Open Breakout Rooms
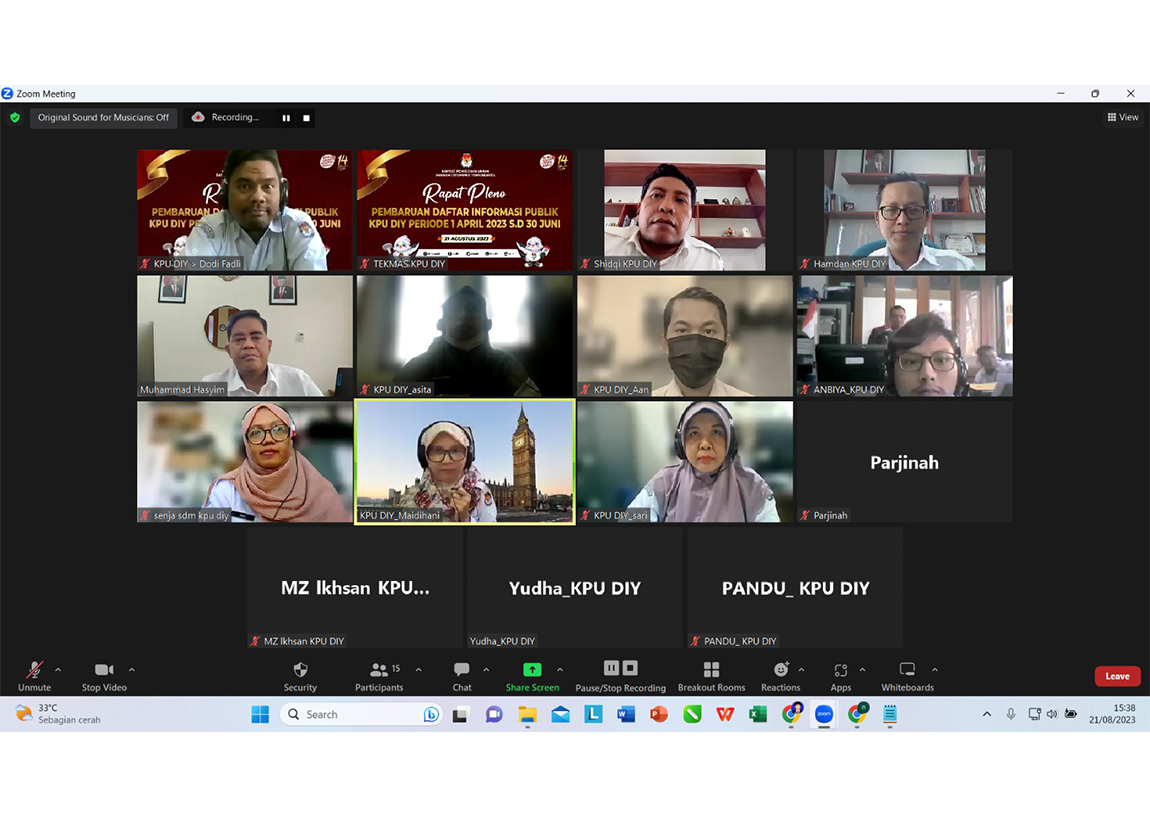1150x817 pixels. click(x=711, y=670)
